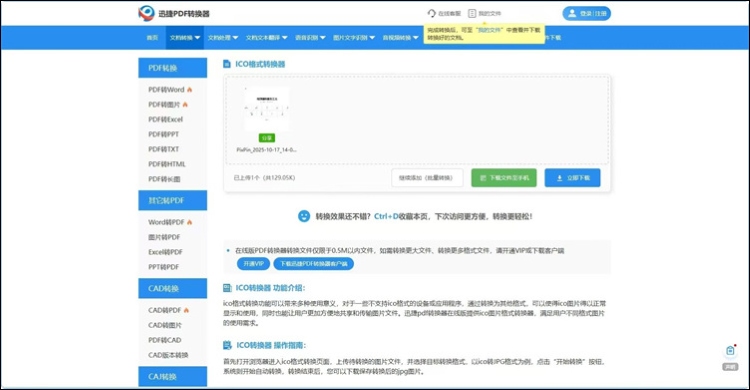Open PDF转HTML in sidebar
The width and height of the screenshot is (750, 390).
click(167, 164)
